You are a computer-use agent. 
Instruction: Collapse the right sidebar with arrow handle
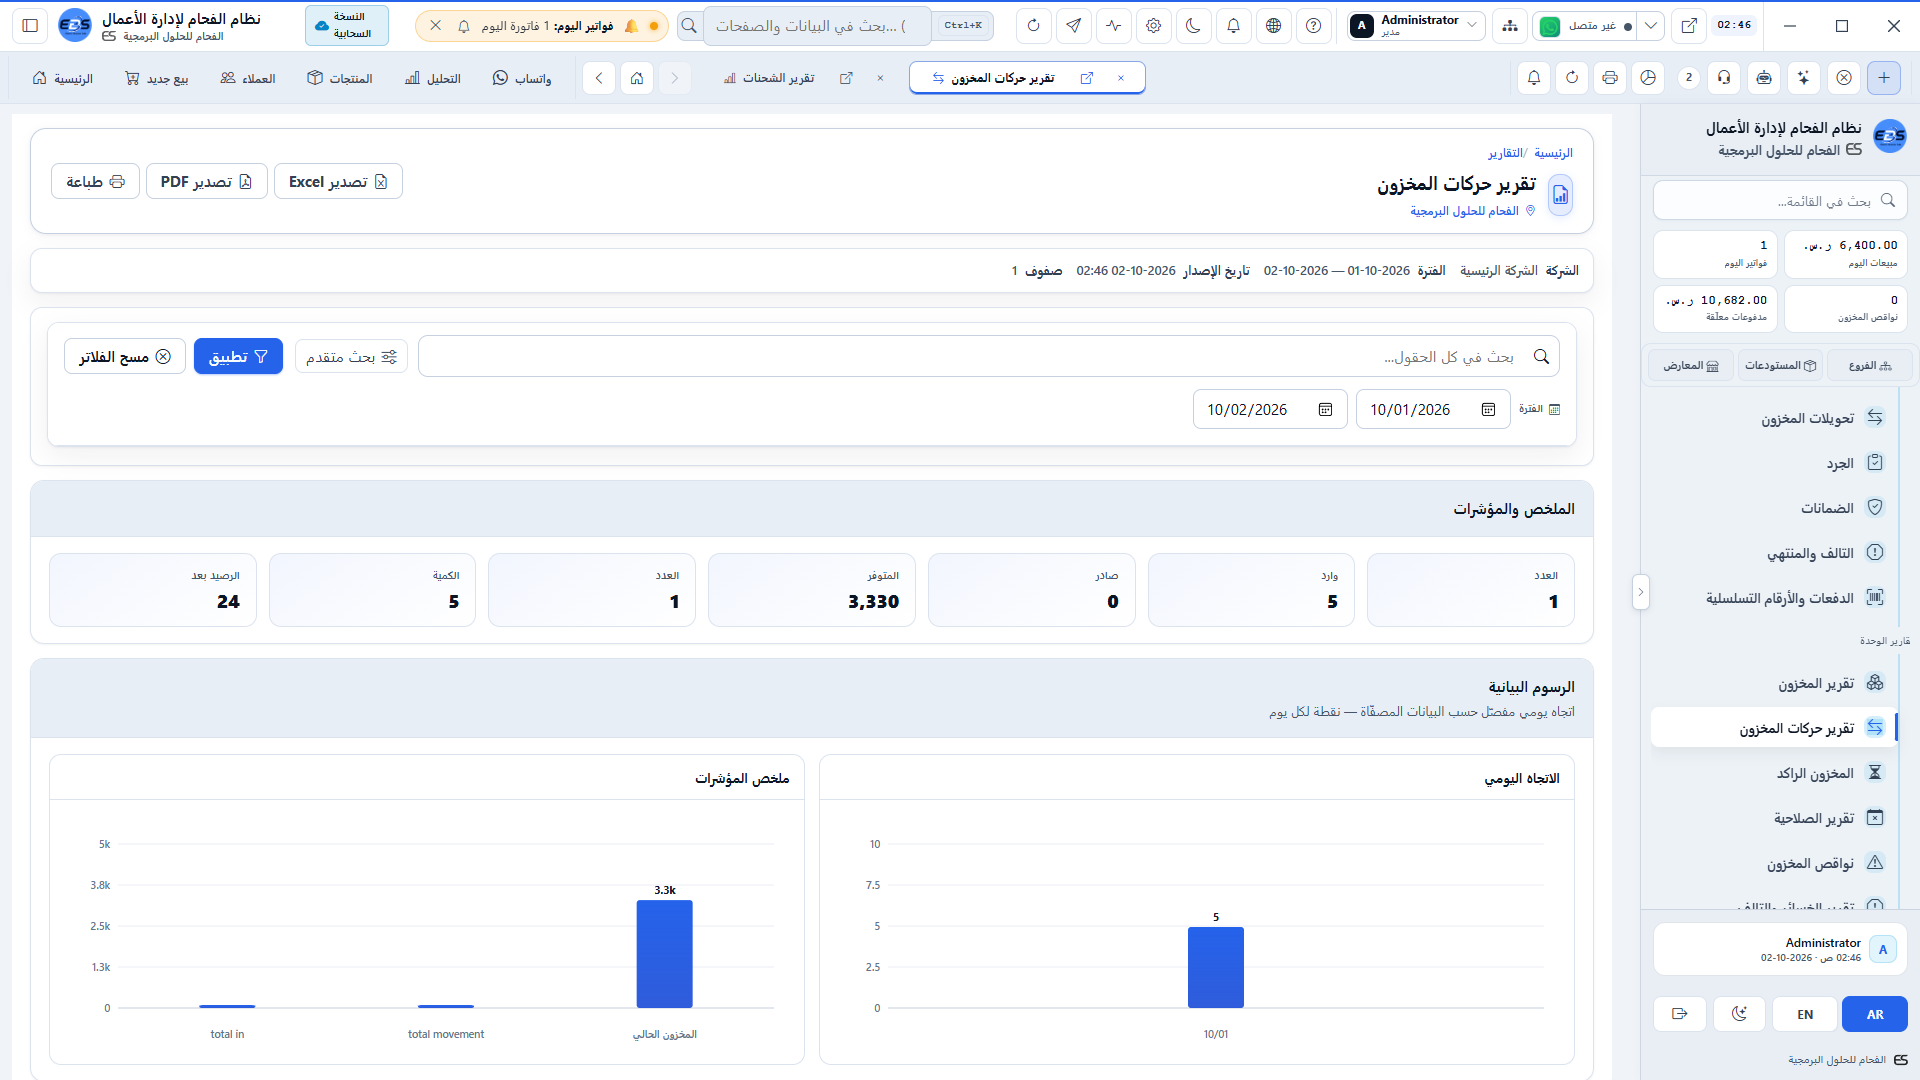click(x=1640, y=592)
